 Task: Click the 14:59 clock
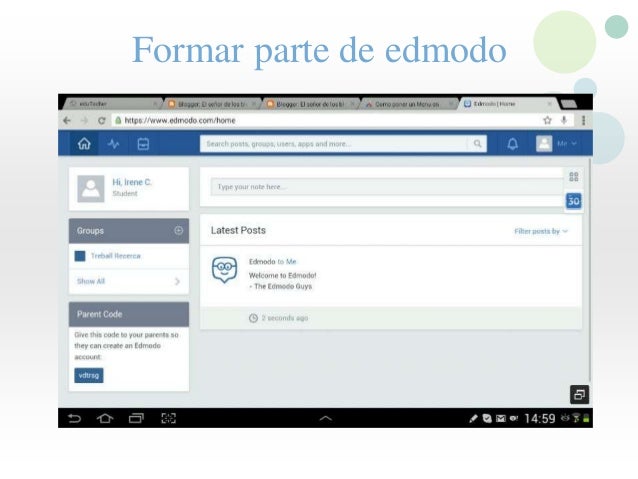540,418
